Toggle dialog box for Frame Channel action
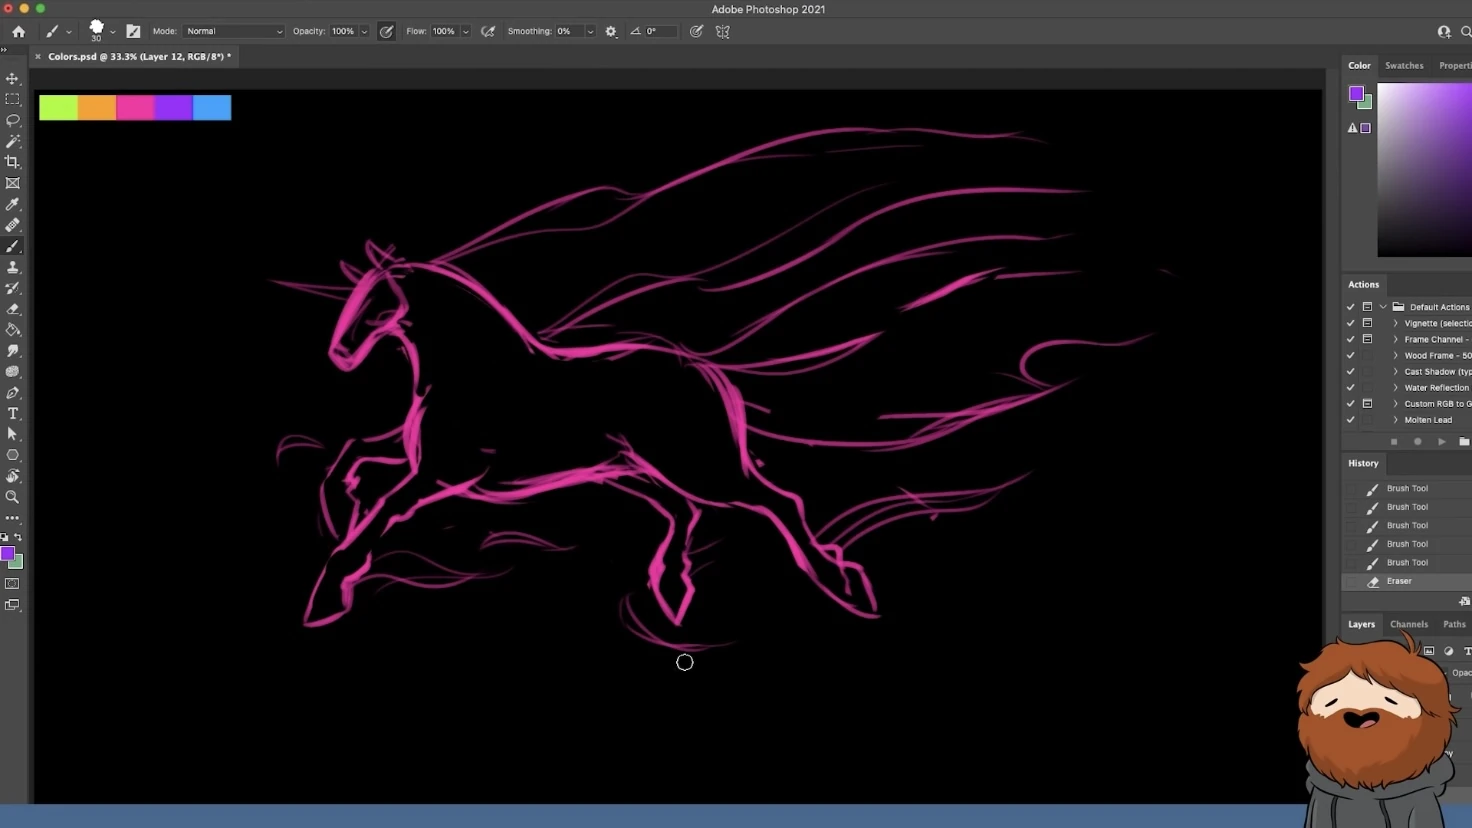 1367,339
